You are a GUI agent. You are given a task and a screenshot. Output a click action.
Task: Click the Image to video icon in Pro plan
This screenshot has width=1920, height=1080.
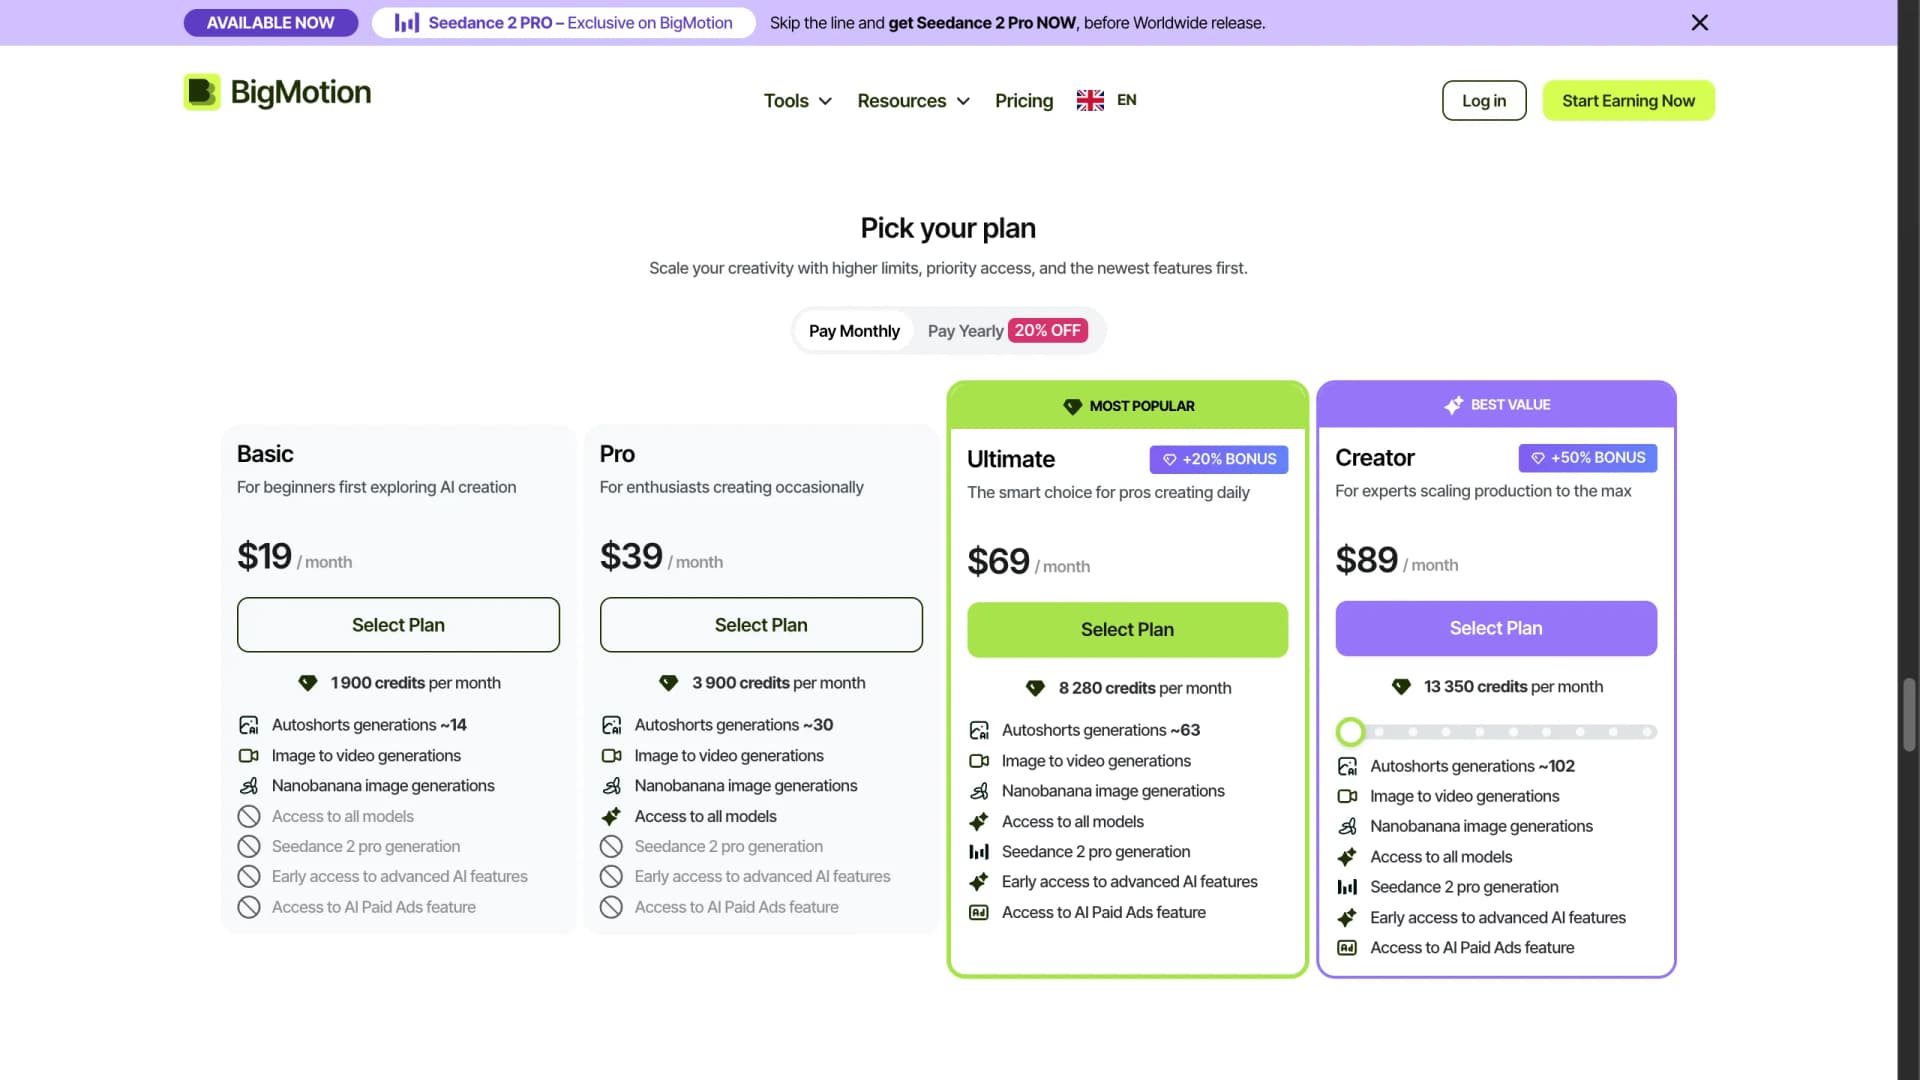[611, 755]
